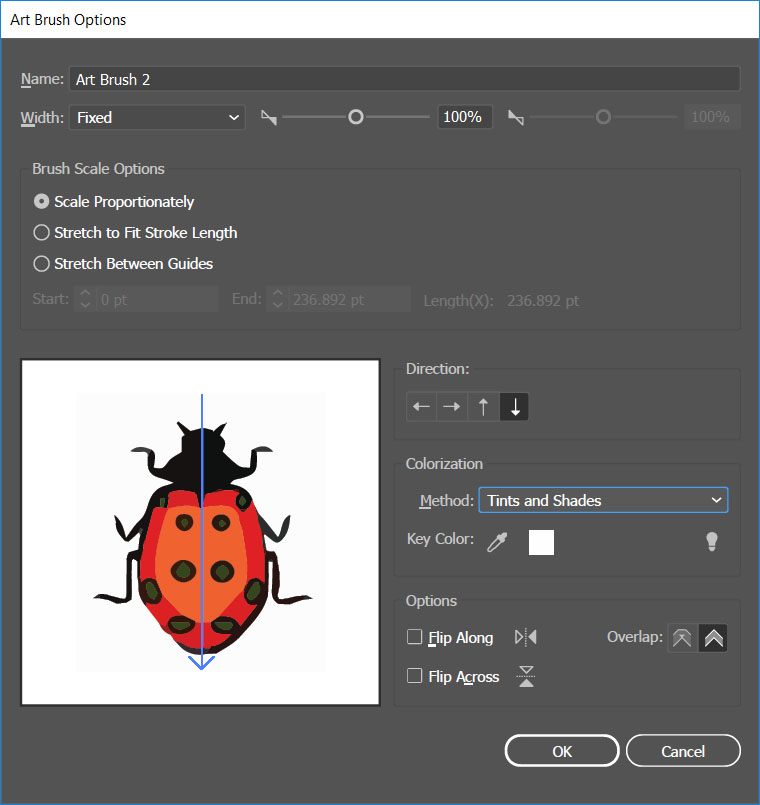Select Stretch to Fit Stroke Length
Viewport: 760px width, 805px height.
point(41,233)
